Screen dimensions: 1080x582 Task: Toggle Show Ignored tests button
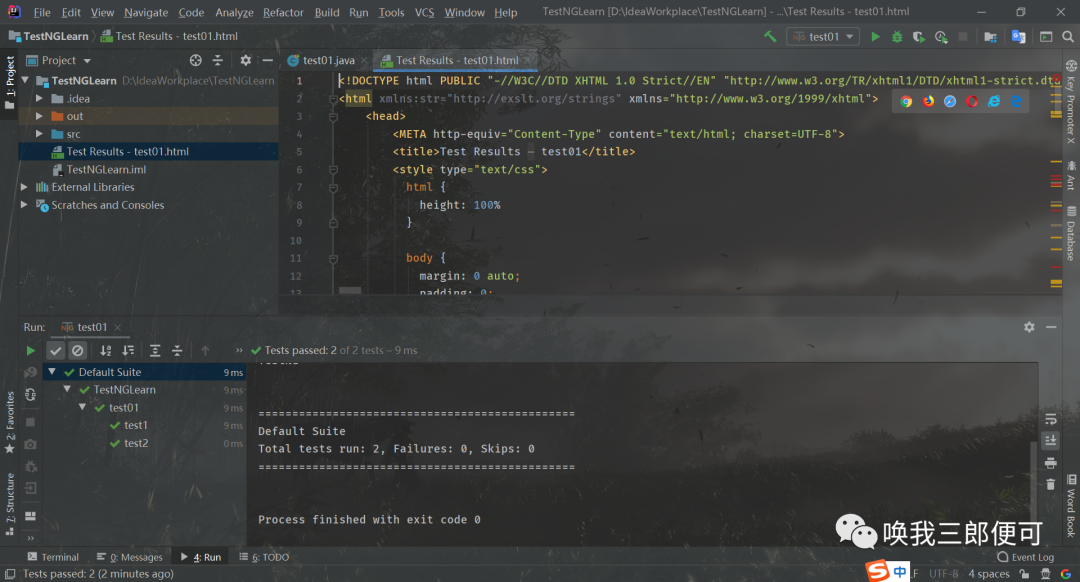tap(78, 351)
